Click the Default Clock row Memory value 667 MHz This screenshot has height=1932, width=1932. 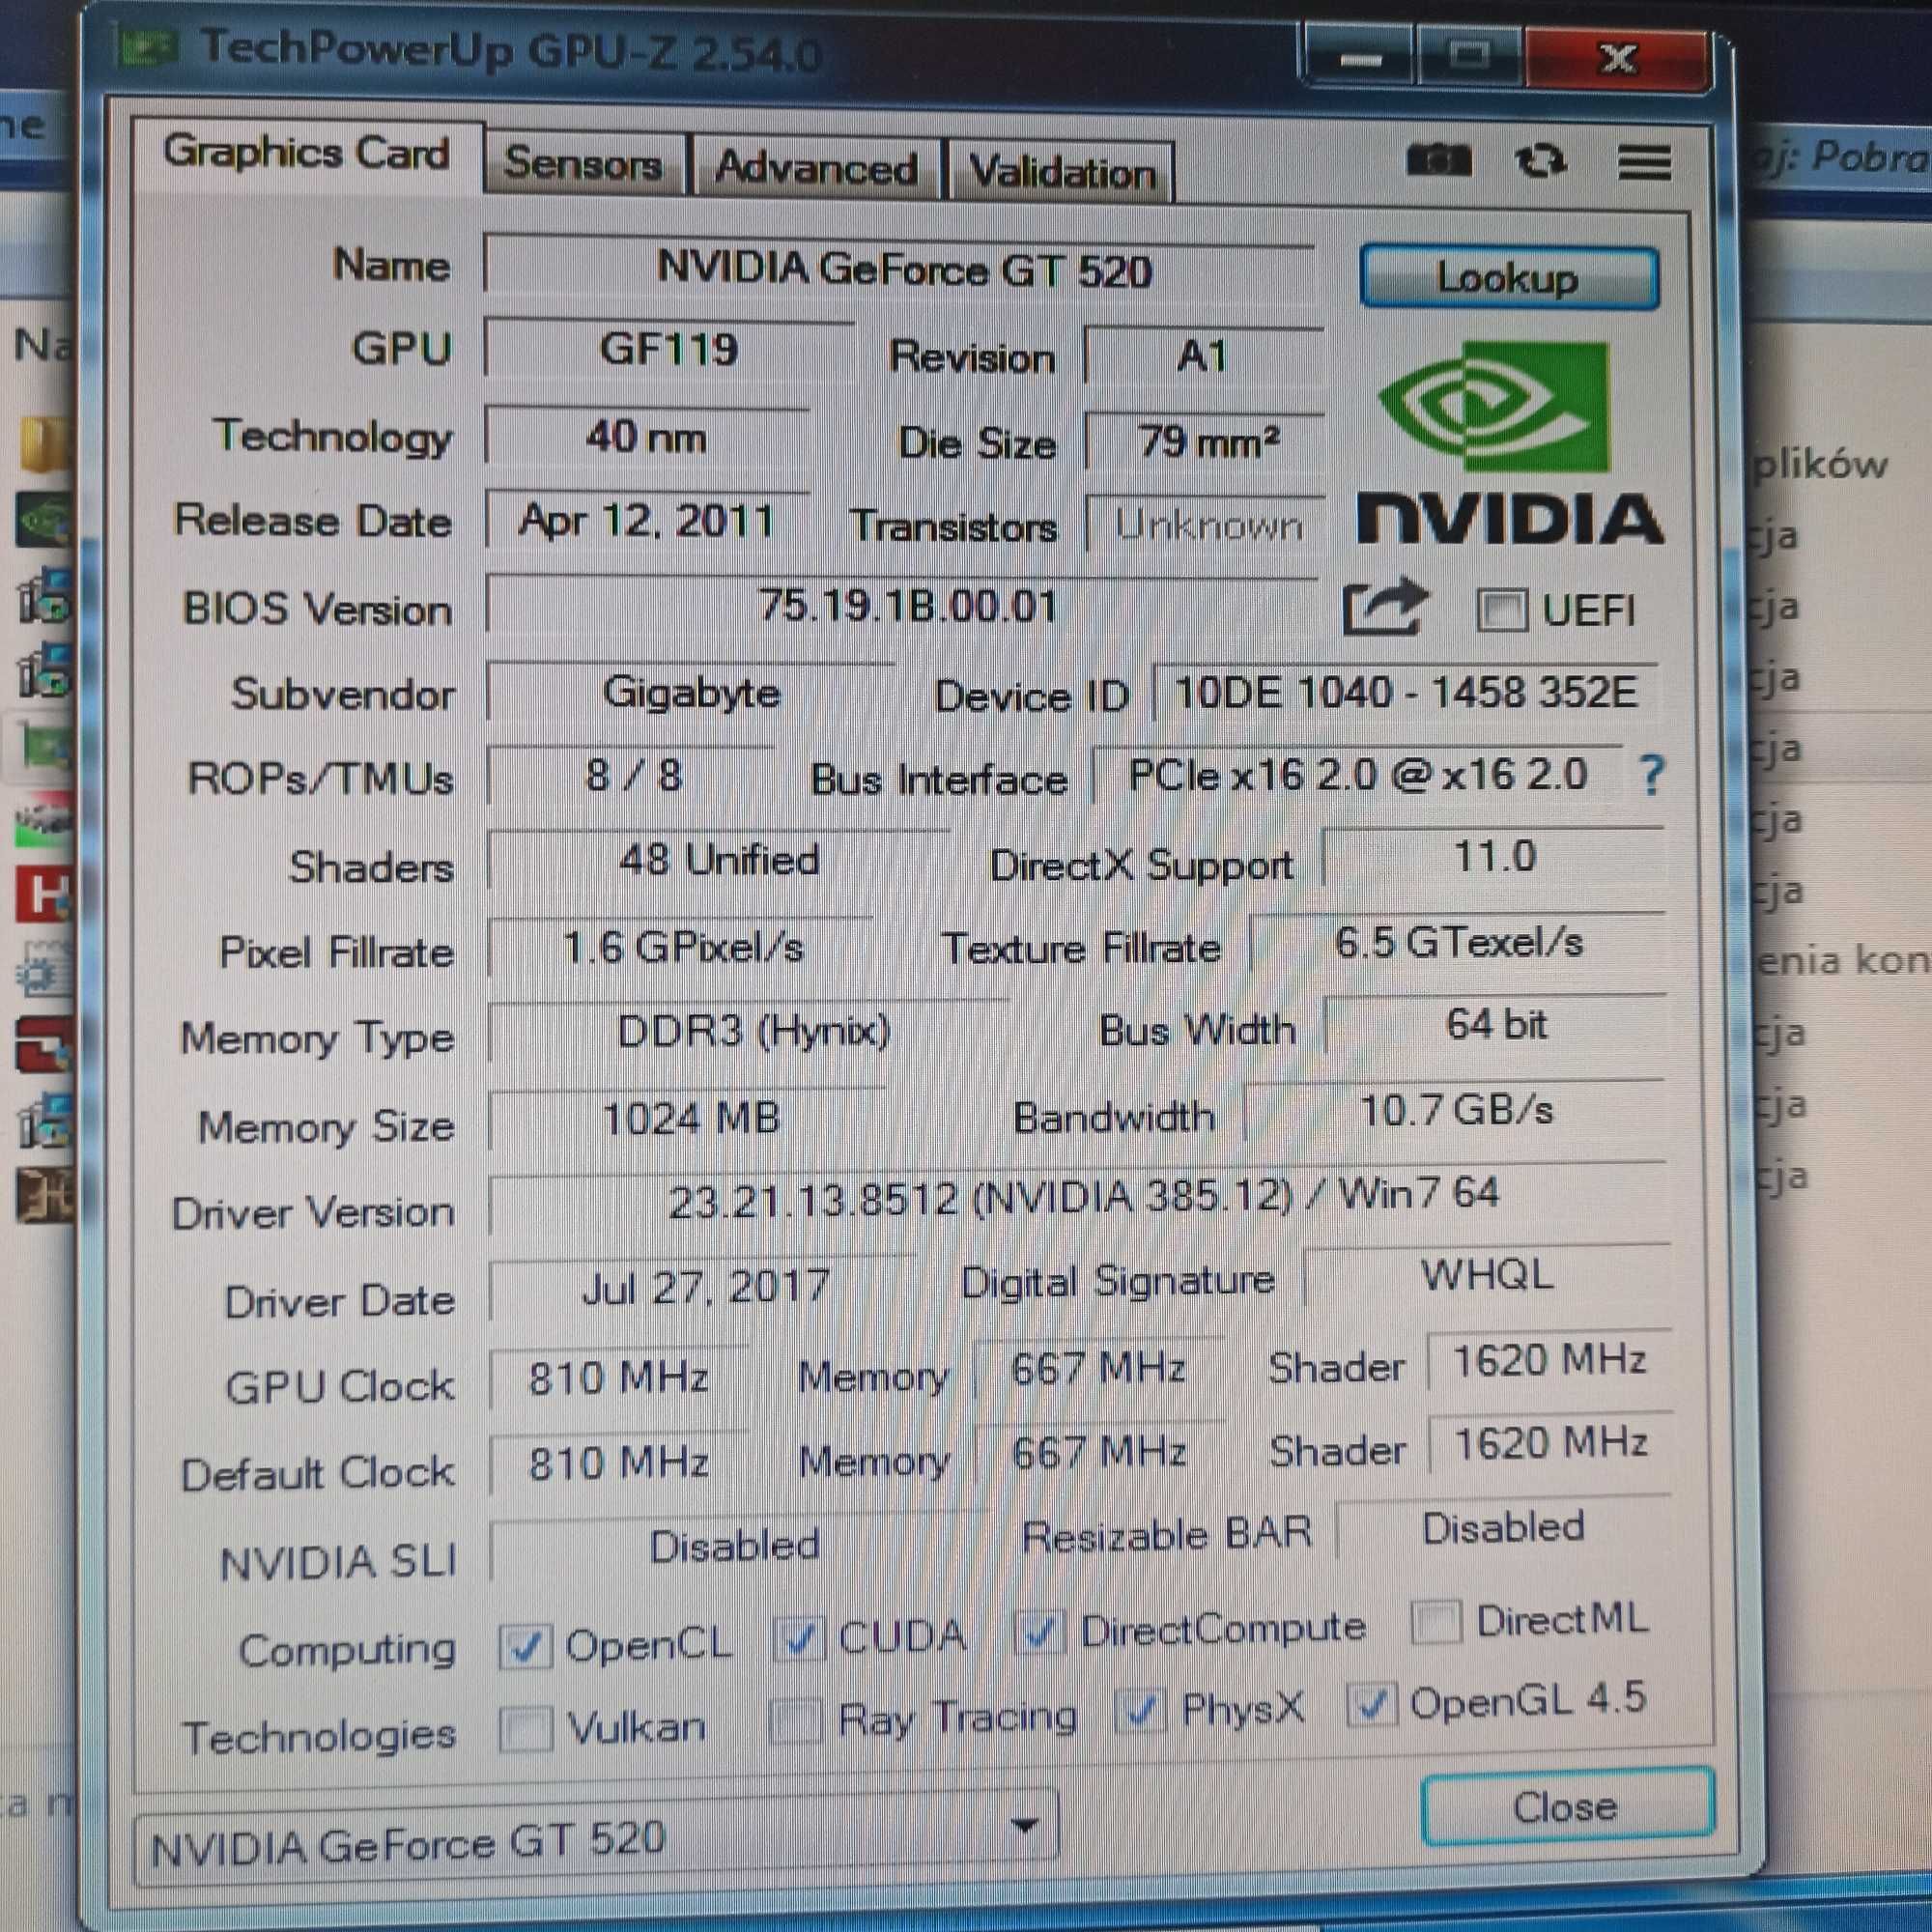(x=1099, y=1452)
